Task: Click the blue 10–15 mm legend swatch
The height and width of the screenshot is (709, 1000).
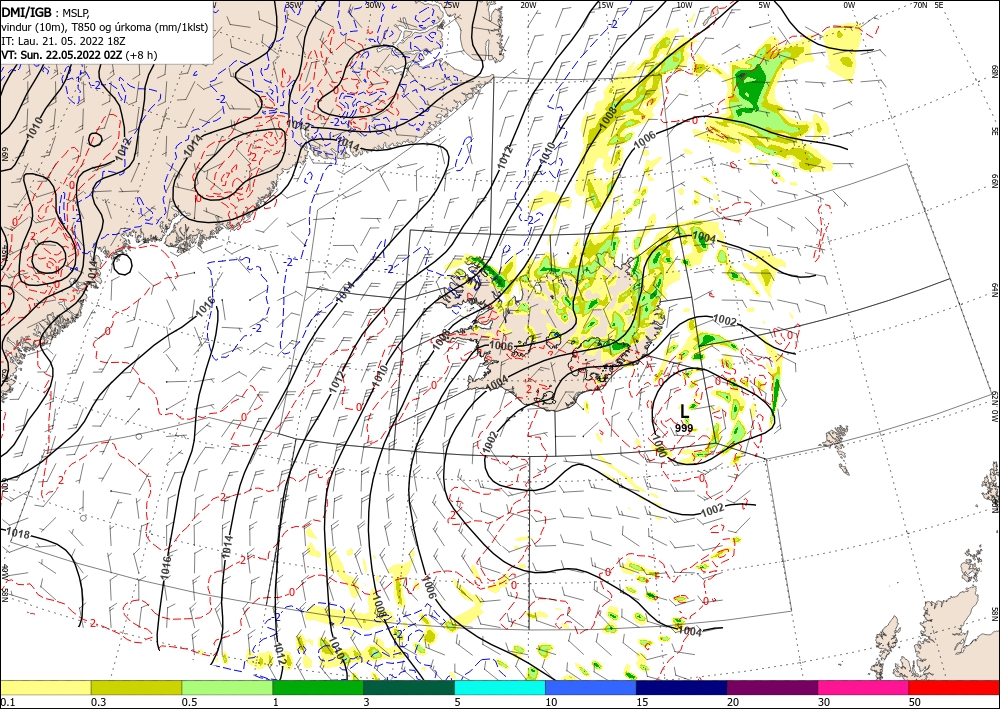Action: pyautogui.click(x=591, y=687)
